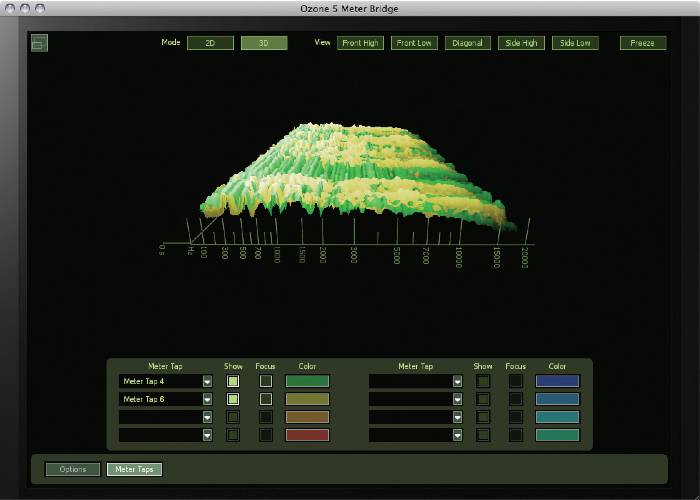Viewport: 700px width, 500px height.
Task: Open the Meter Tap 4 dropdown
Action: (x=207, y=381)
